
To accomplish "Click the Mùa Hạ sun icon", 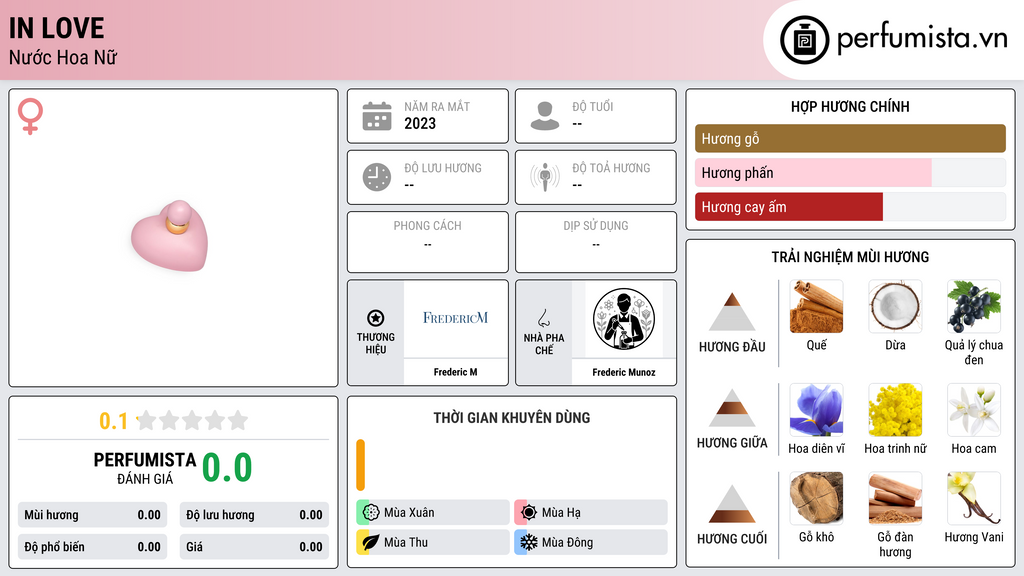I will [x=529, y=512].
